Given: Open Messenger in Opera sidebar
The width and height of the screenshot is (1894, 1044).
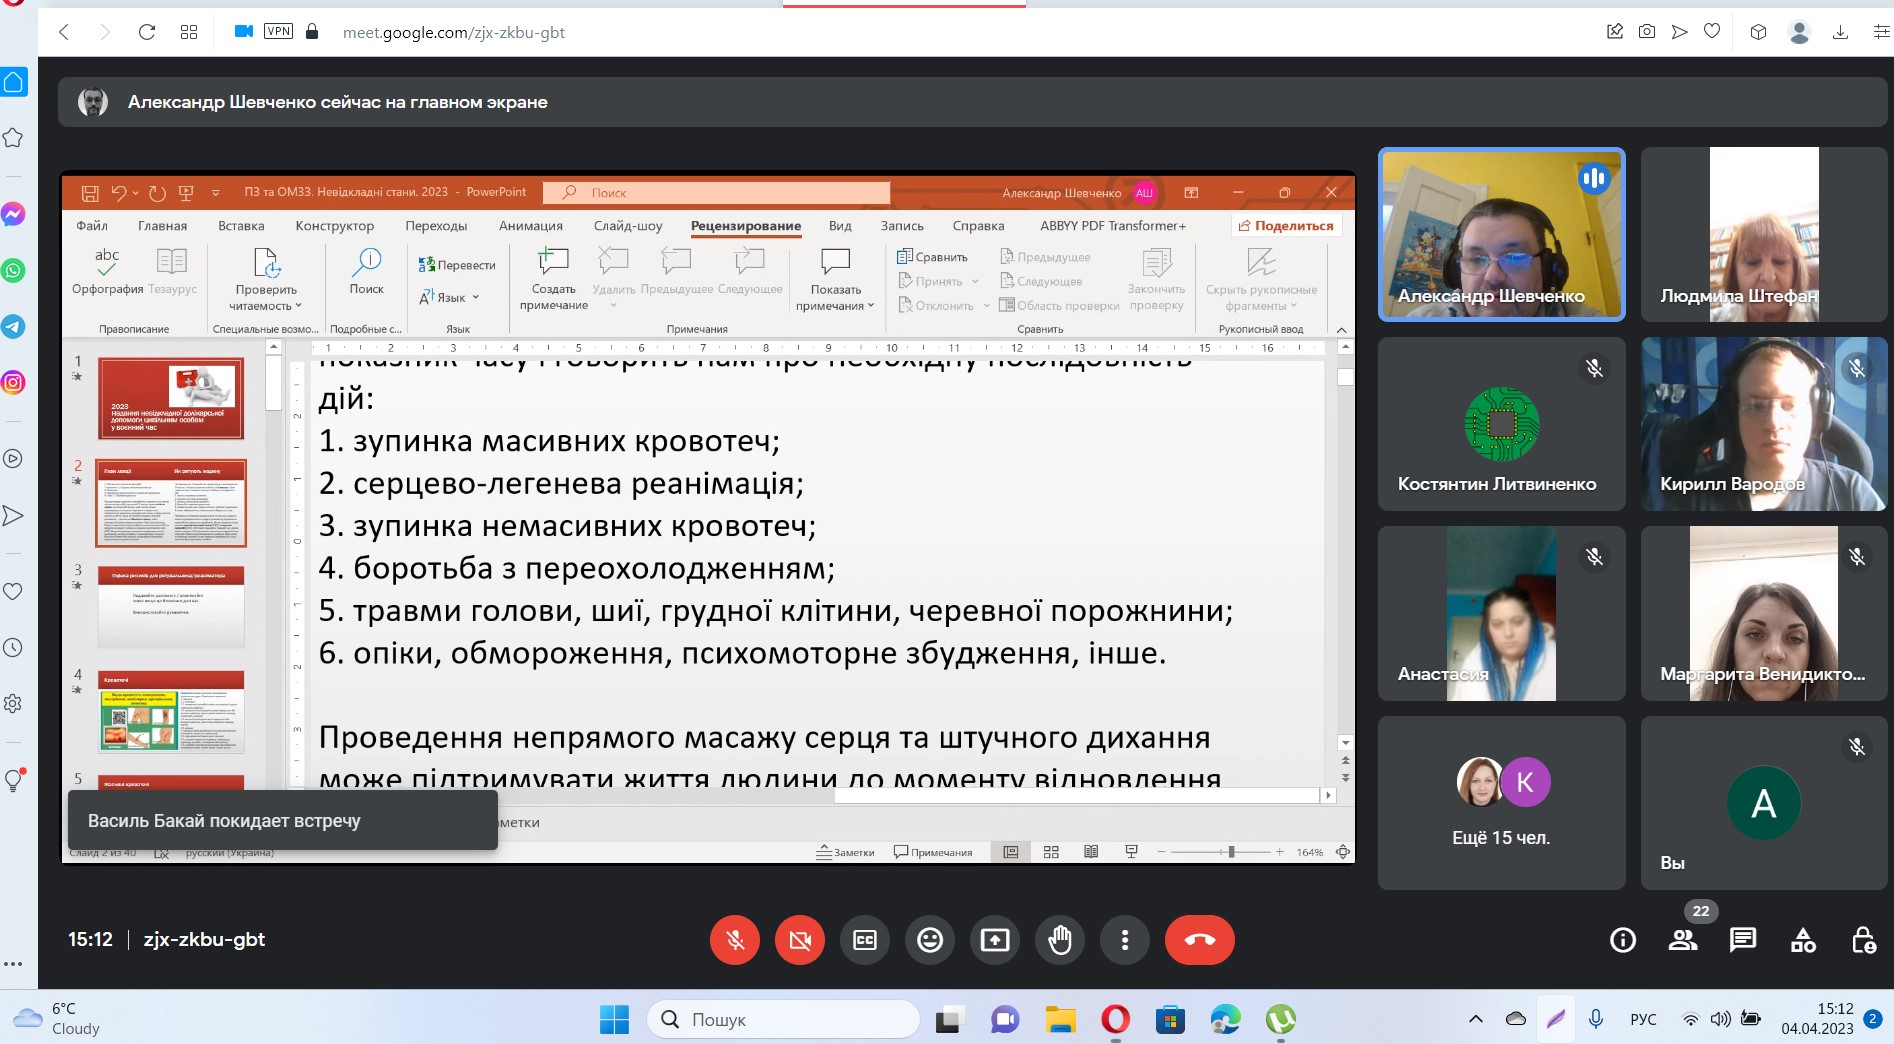Looking at the screenshot, I should click(13, 214).
